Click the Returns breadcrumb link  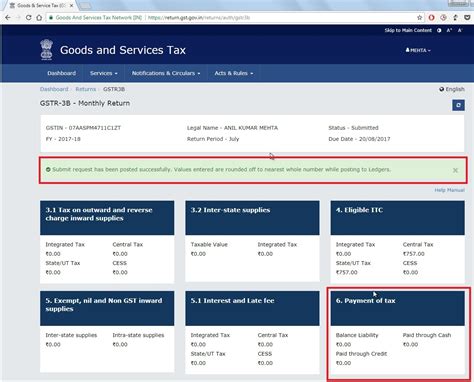(x=86, y=89)
